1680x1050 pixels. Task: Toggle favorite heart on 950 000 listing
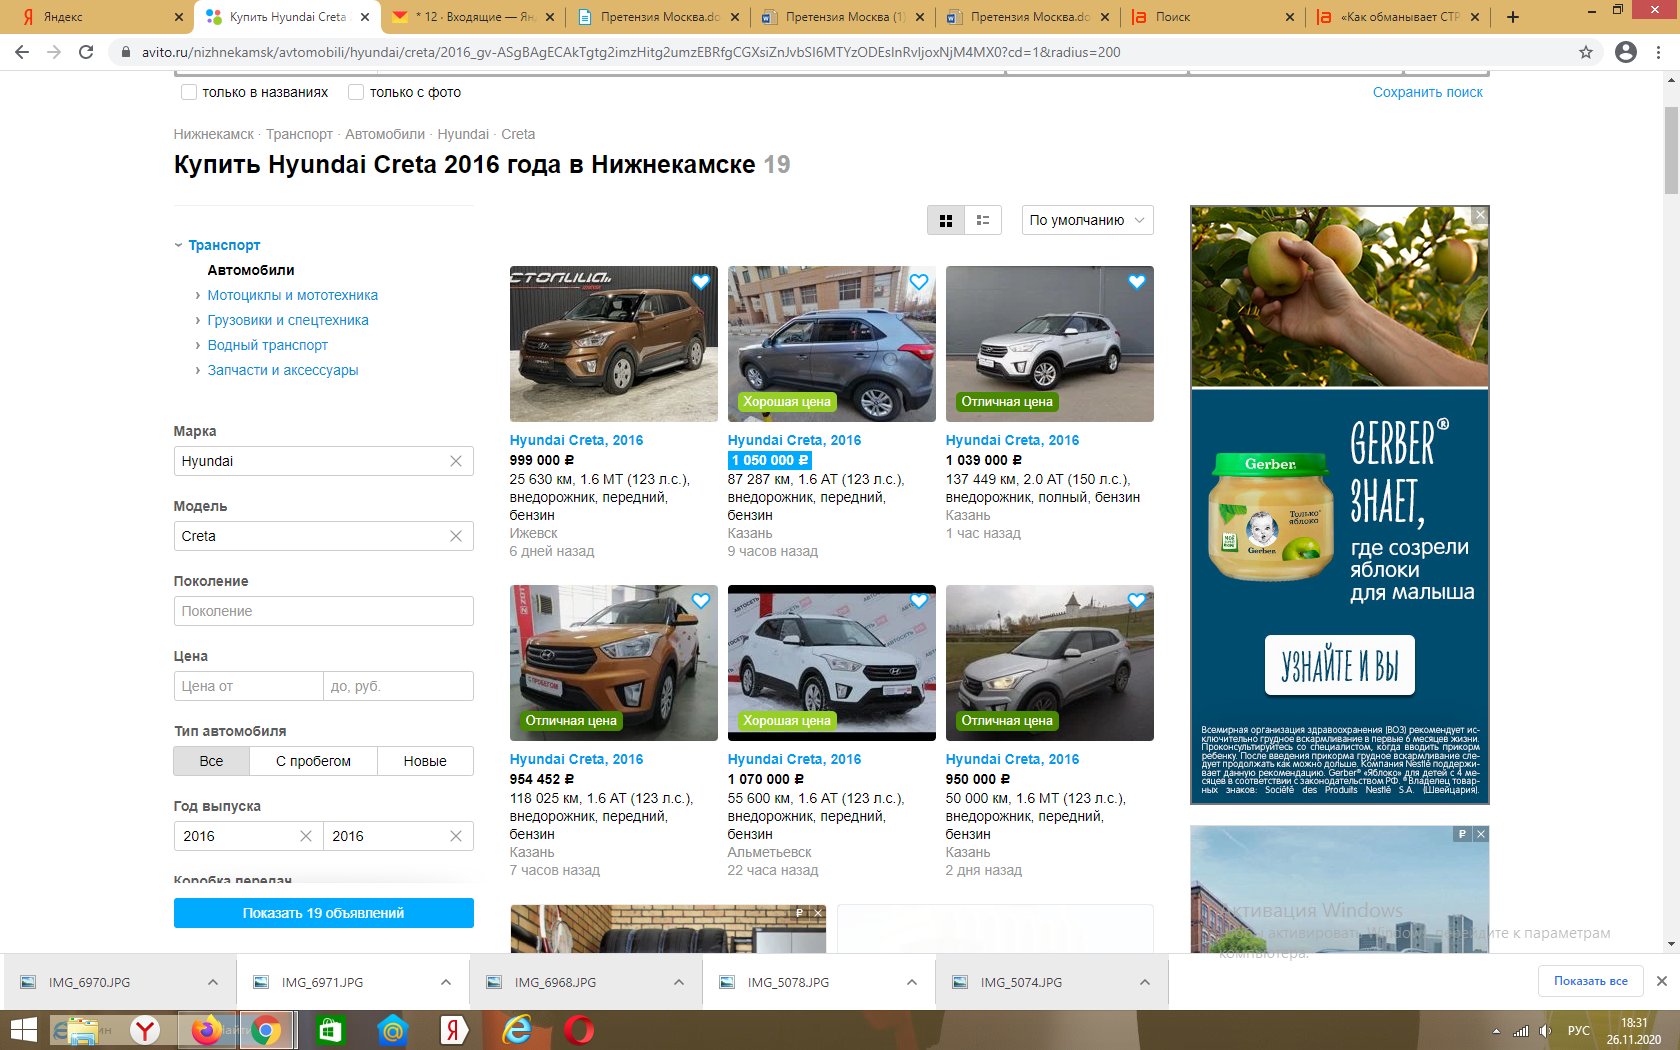pyautogui.click(x=1137, y=601)
